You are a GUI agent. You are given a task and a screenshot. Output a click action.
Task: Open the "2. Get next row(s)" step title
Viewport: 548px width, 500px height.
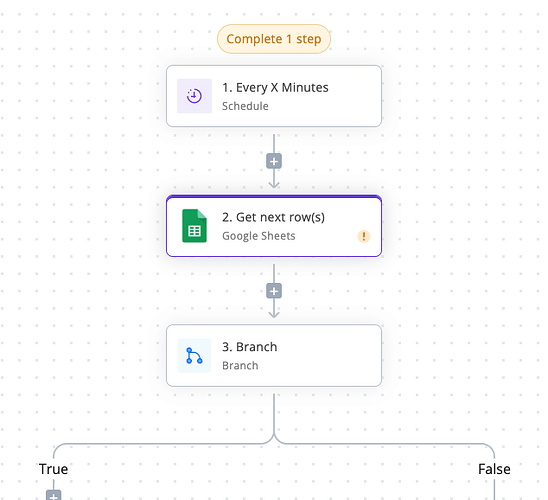tap(273, 217)
